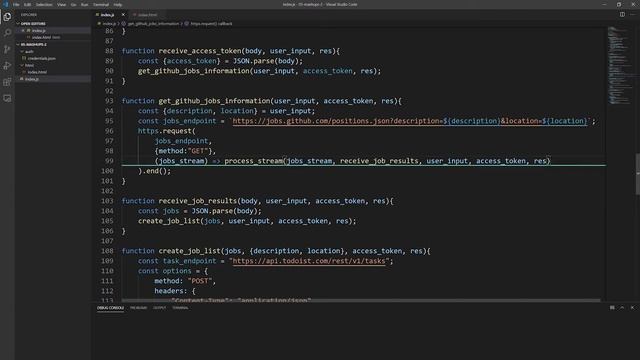The image size is (640, 360).
Task: Collapse the Open Editors section
Action: [18, 24]
